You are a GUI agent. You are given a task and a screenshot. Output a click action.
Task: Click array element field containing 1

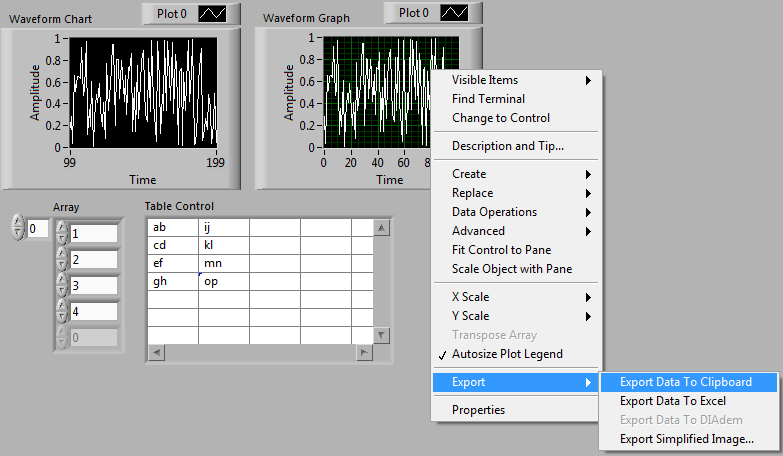point(93,233)
